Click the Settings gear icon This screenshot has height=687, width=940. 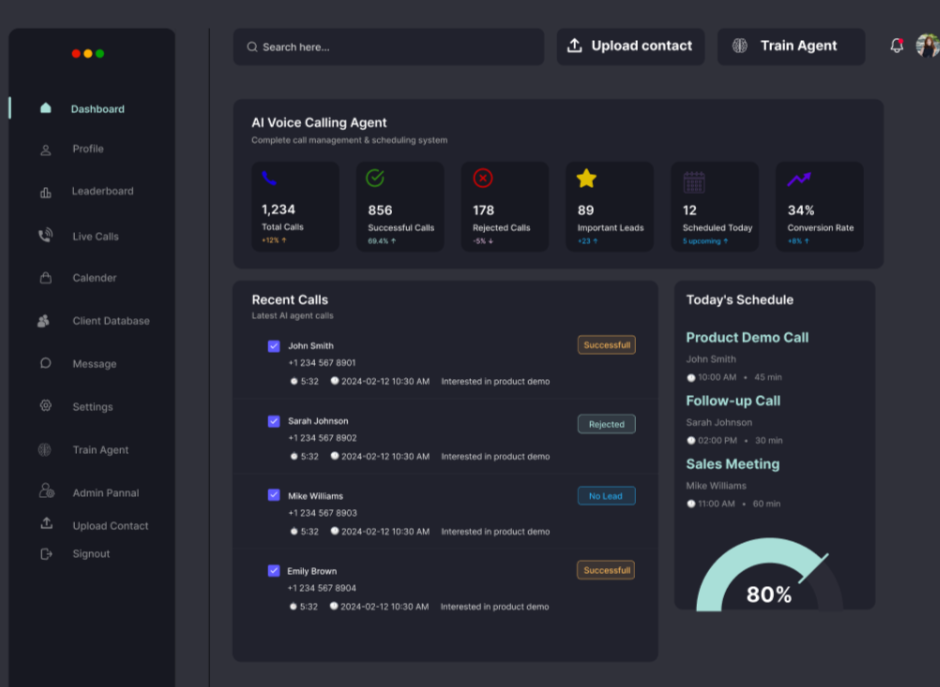tap(46, 406)
